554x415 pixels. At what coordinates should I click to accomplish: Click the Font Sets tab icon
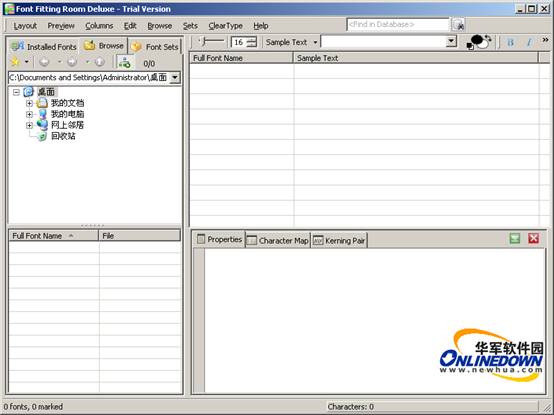click(x=136, y=47)
